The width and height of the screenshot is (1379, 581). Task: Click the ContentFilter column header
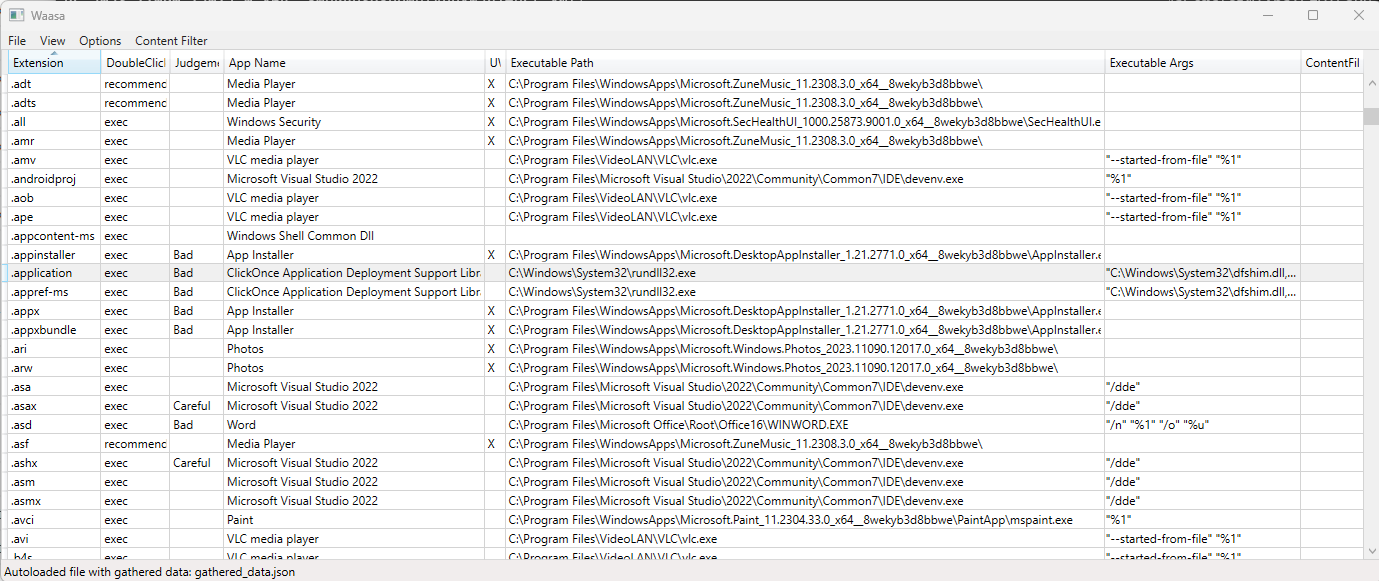[x=1331, y=63]
